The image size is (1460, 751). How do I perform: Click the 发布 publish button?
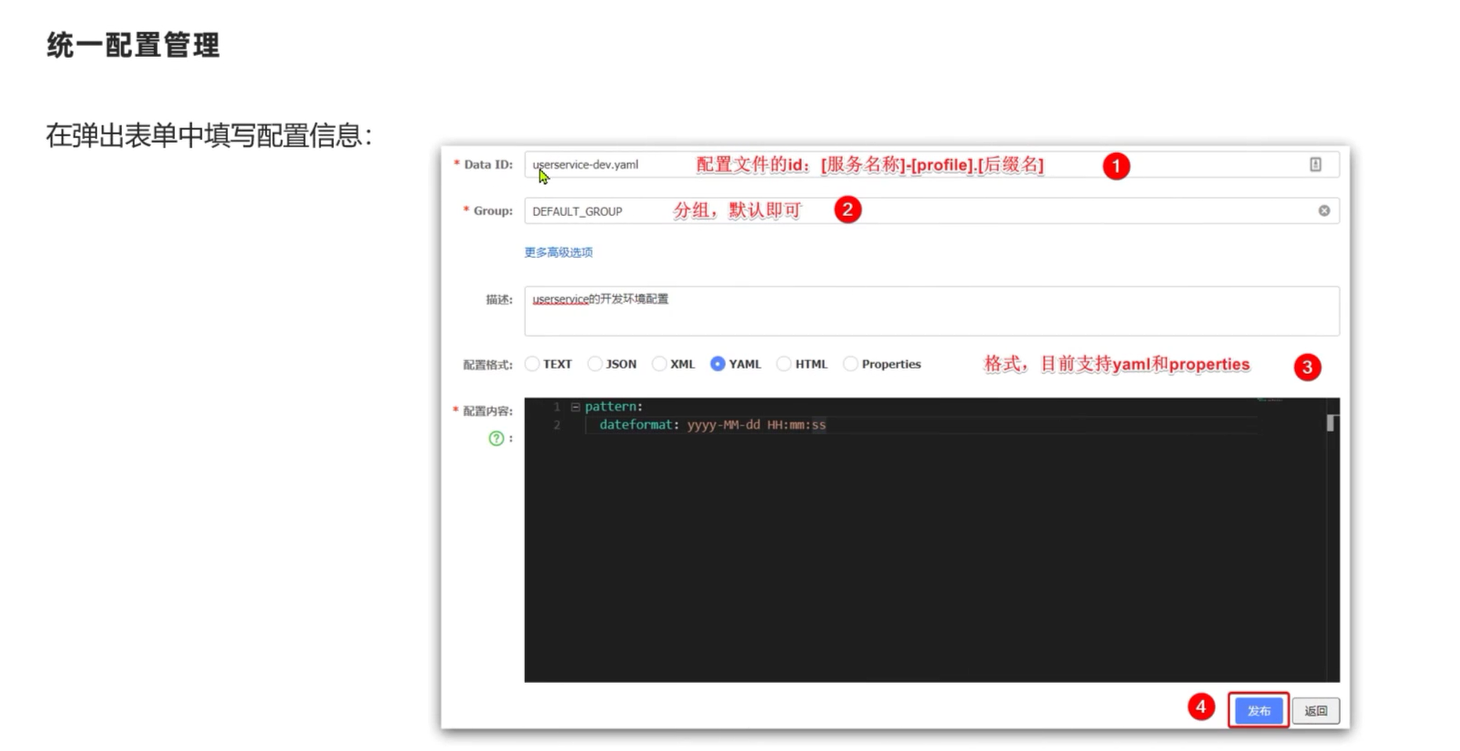(1258, 710)
